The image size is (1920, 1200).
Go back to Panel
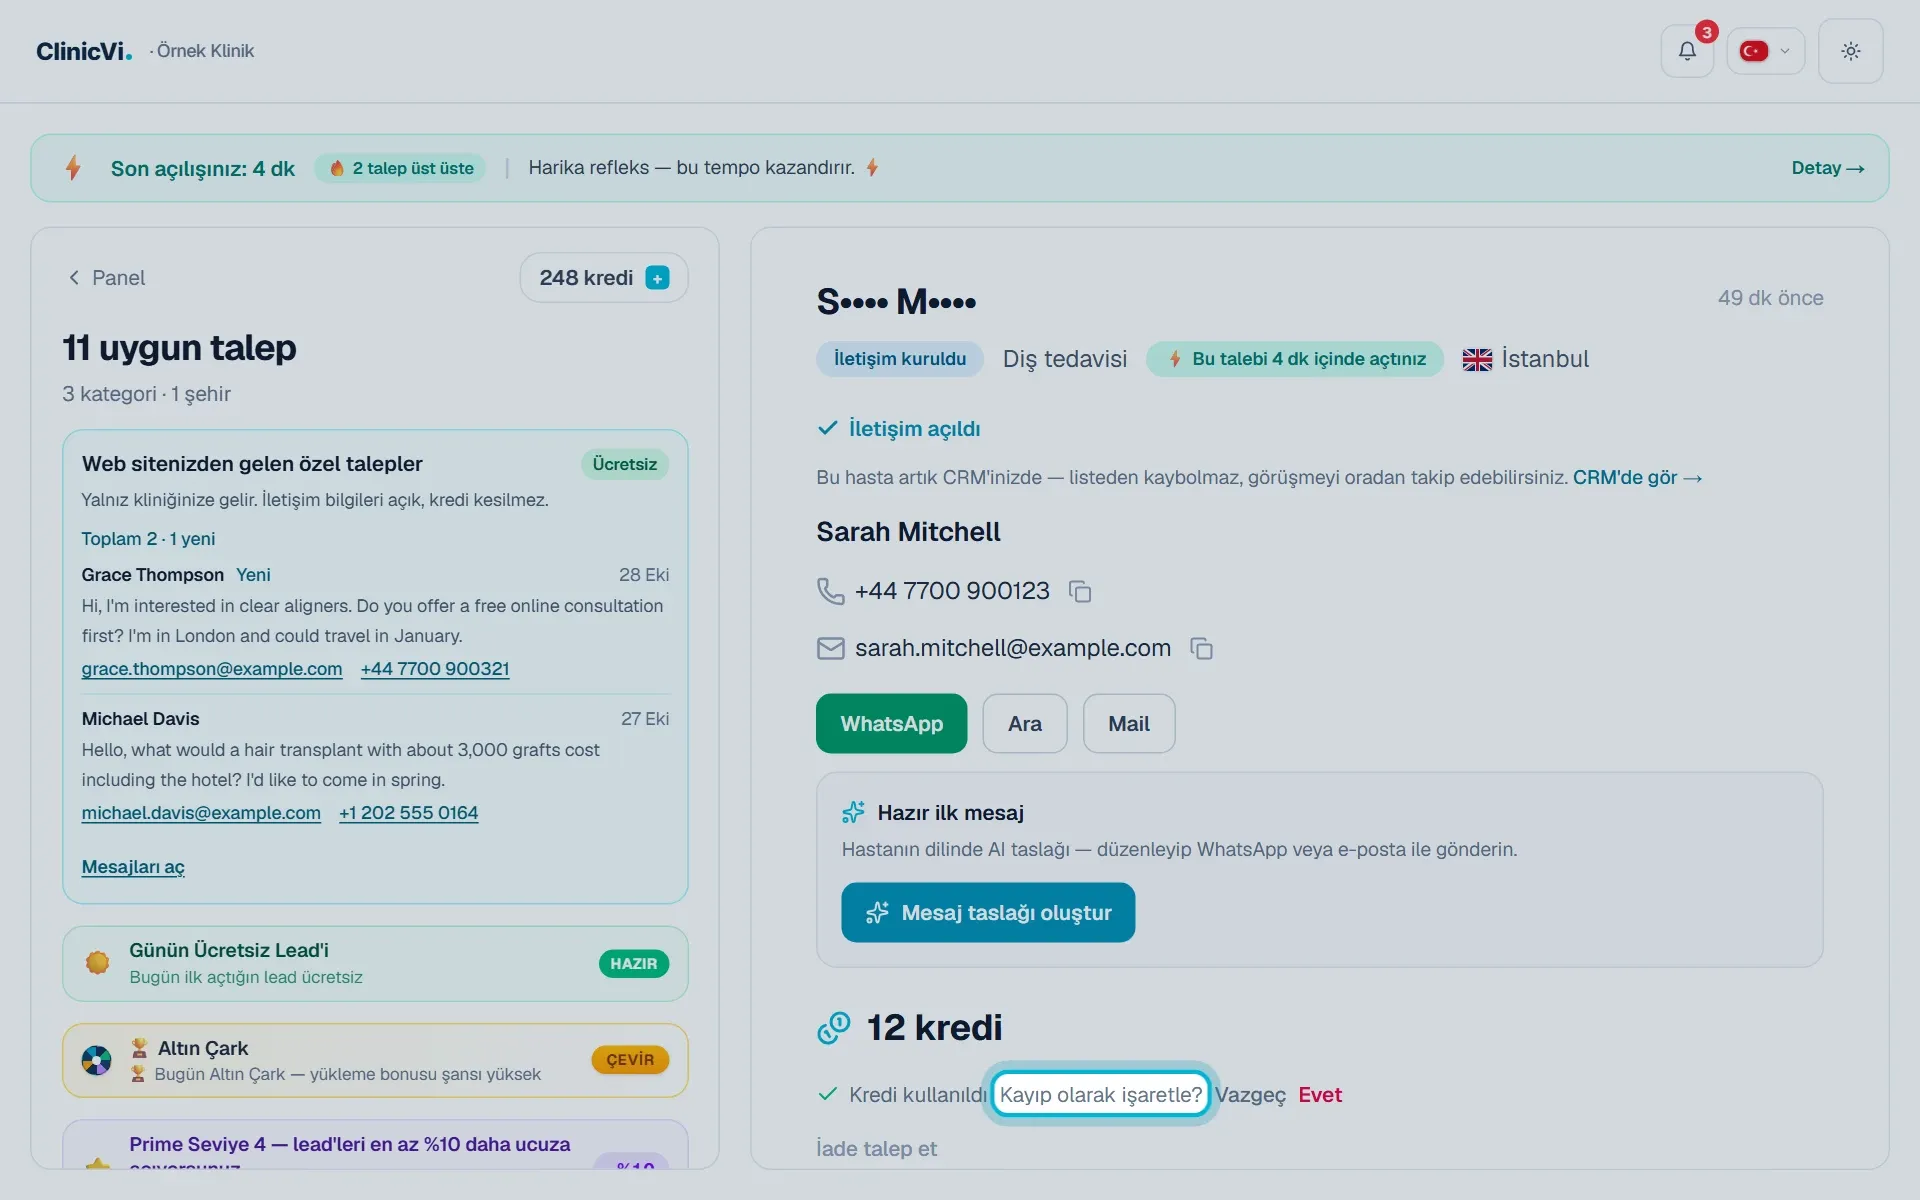click(x=106, y=278)
